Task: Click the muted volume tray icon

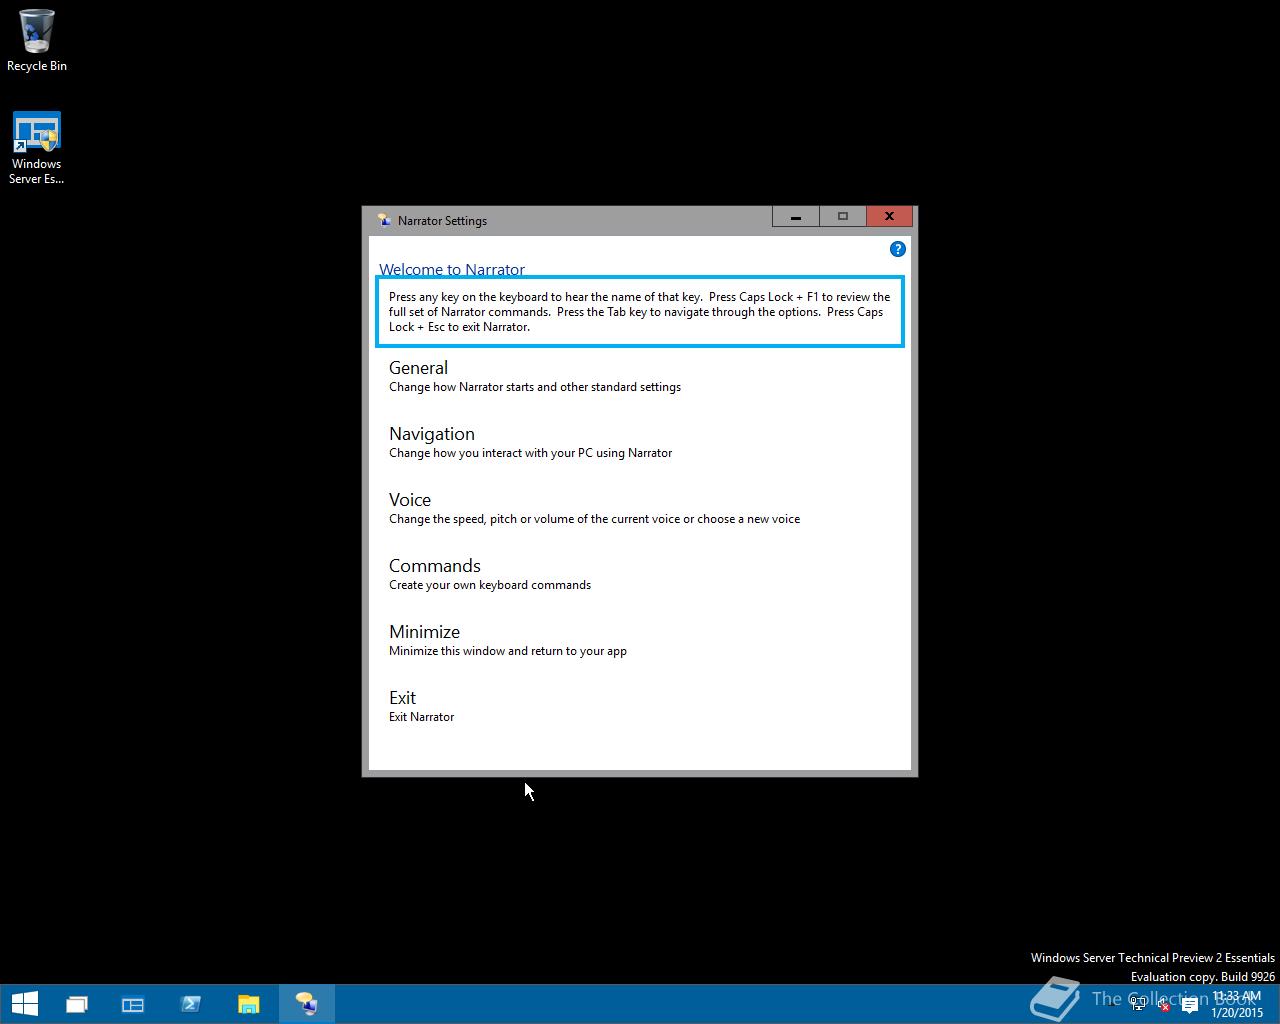Action: click(x=1163, y=1005)
